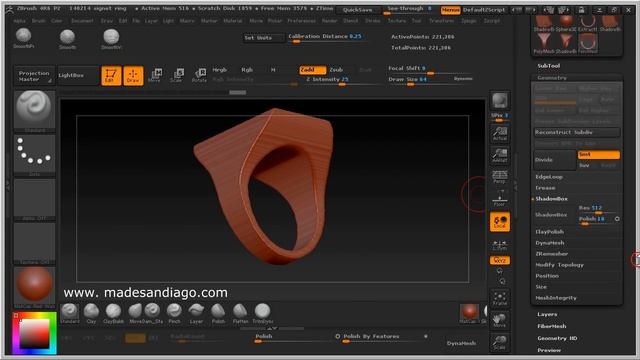Toggle Zsub sculpt mode
Screen dimensions: 640x360
pos(336,70)
